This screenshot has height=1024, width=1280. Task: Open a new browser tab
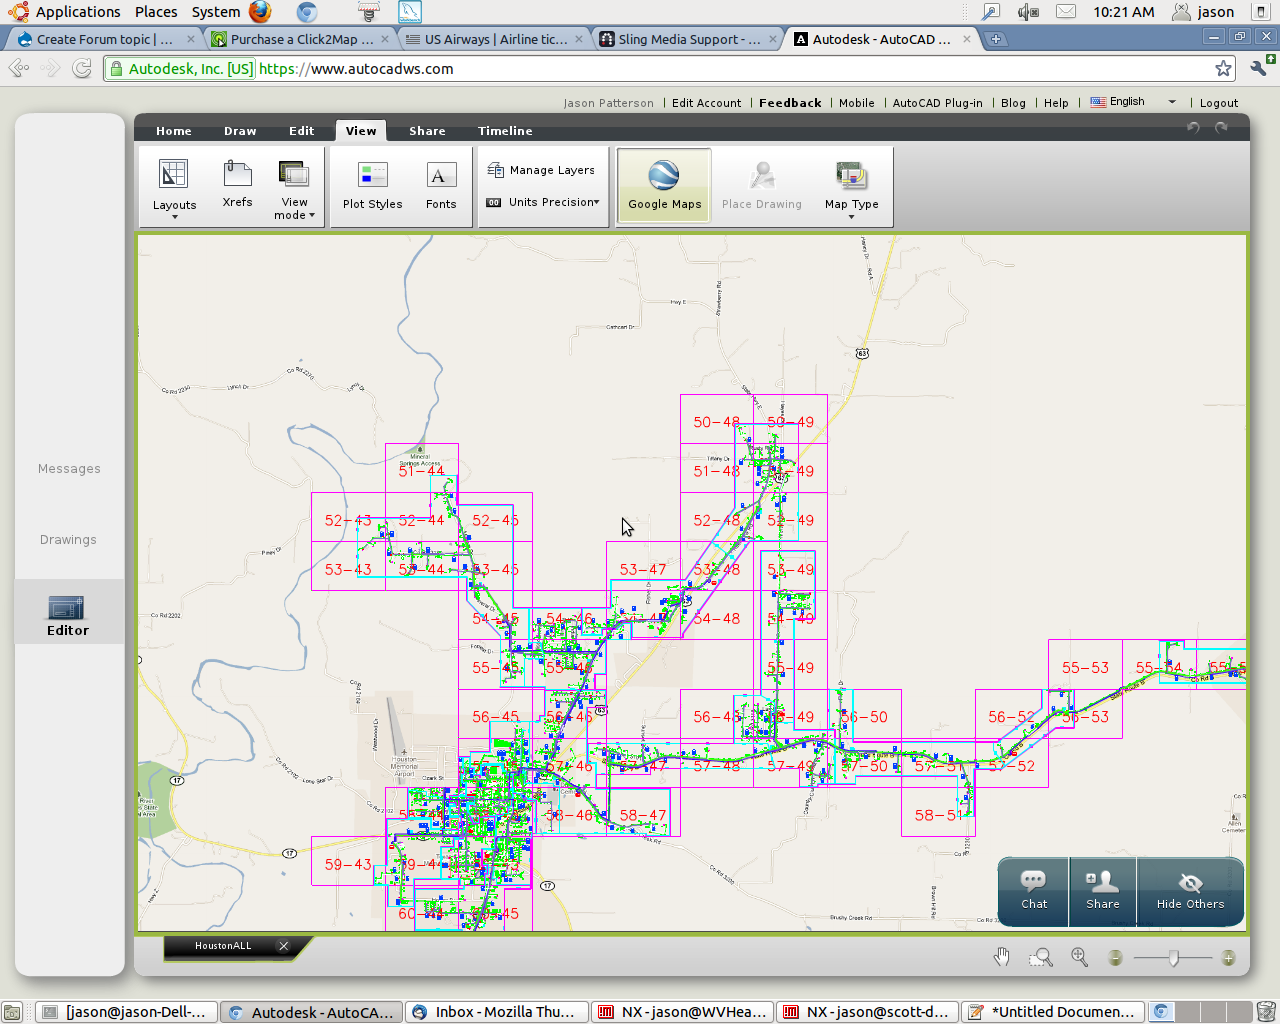tap(996, 39)
